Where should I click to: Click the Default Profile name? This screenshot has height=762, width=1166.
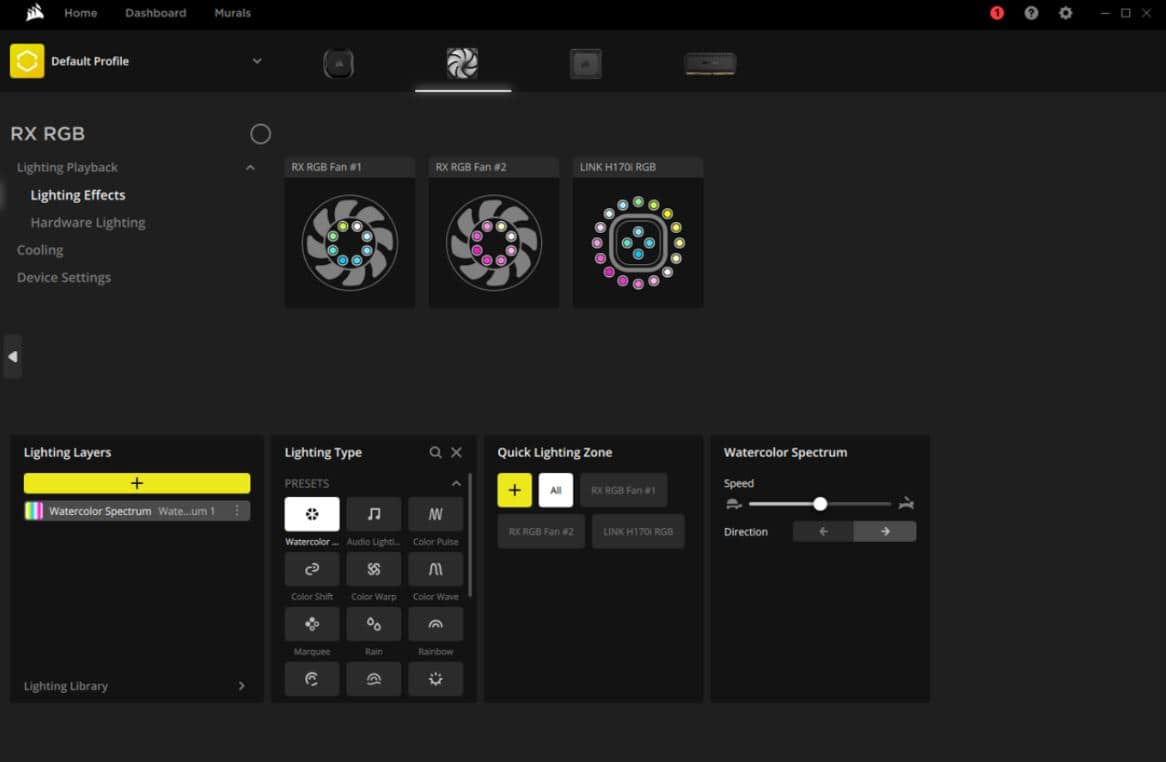90,61
